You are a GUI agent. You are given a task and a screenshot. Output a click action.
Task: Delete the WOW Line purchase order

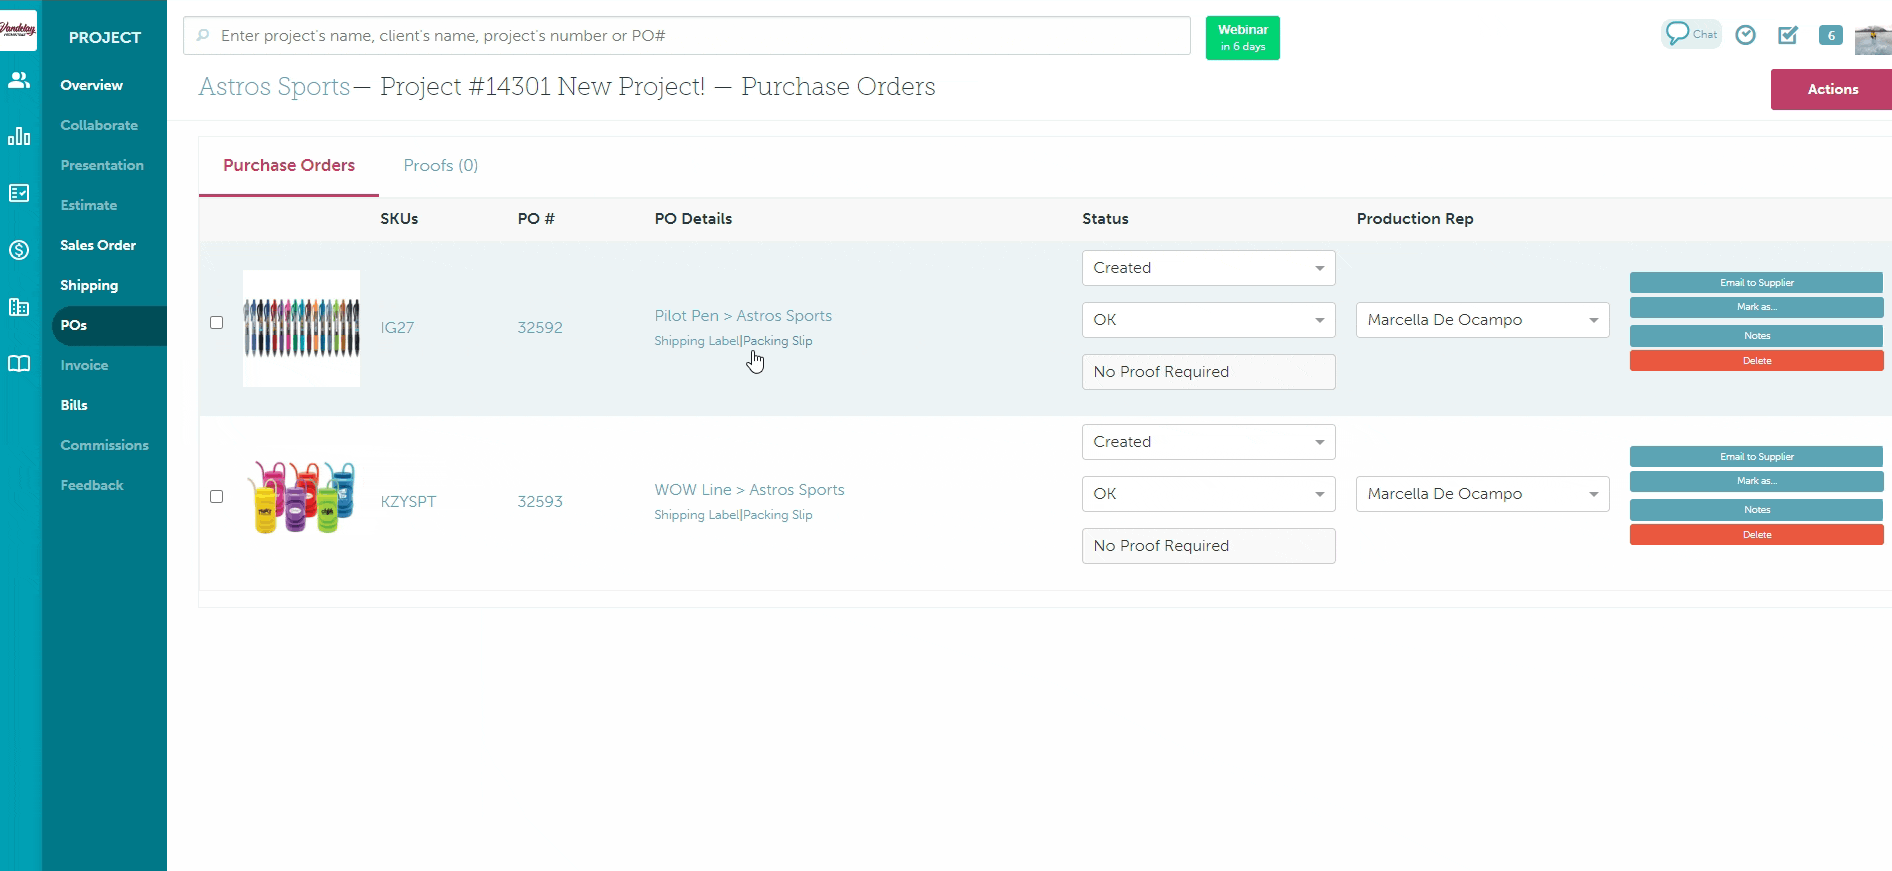click(1756, 535)
